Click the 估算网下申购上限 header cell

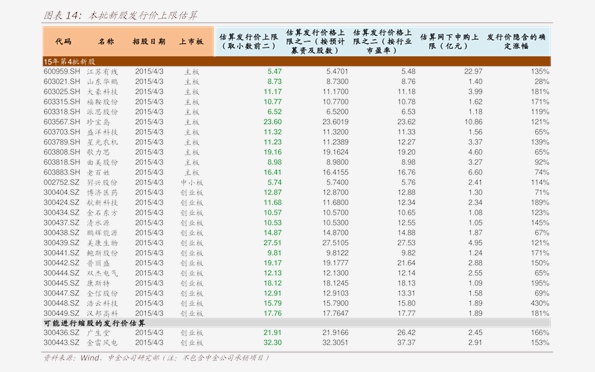(x=449, y=41)
